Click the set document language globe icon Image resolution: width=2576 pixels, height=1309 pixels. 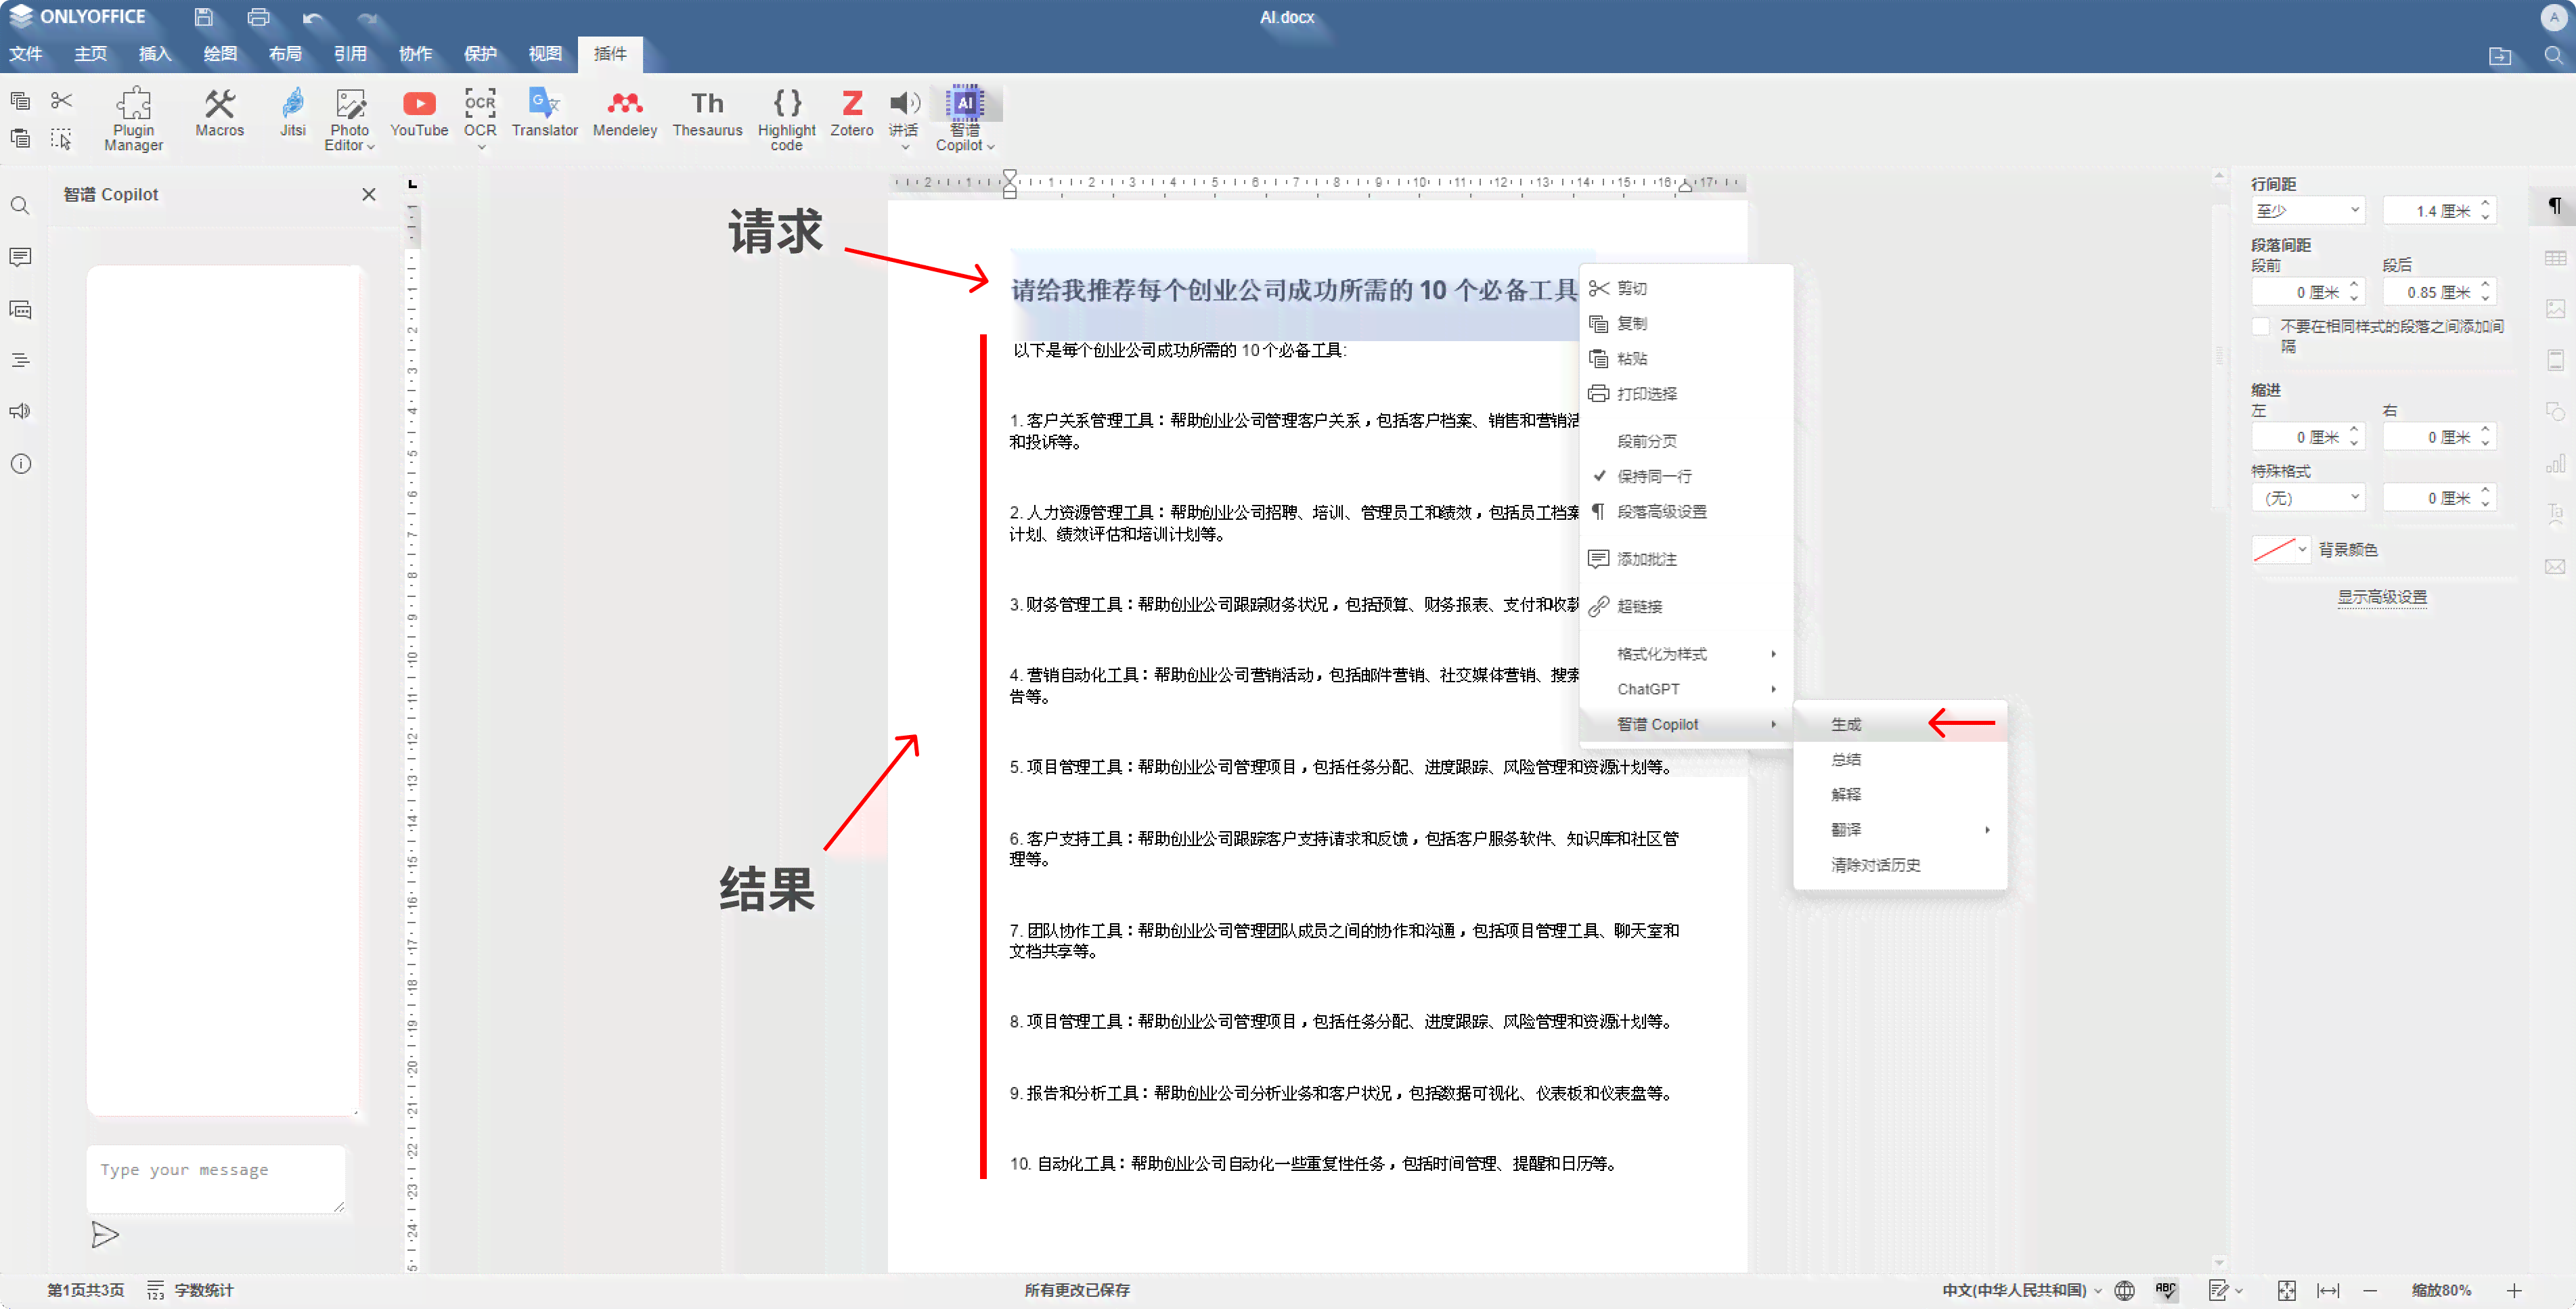pyautogui.click(x=2125, y=1290)
